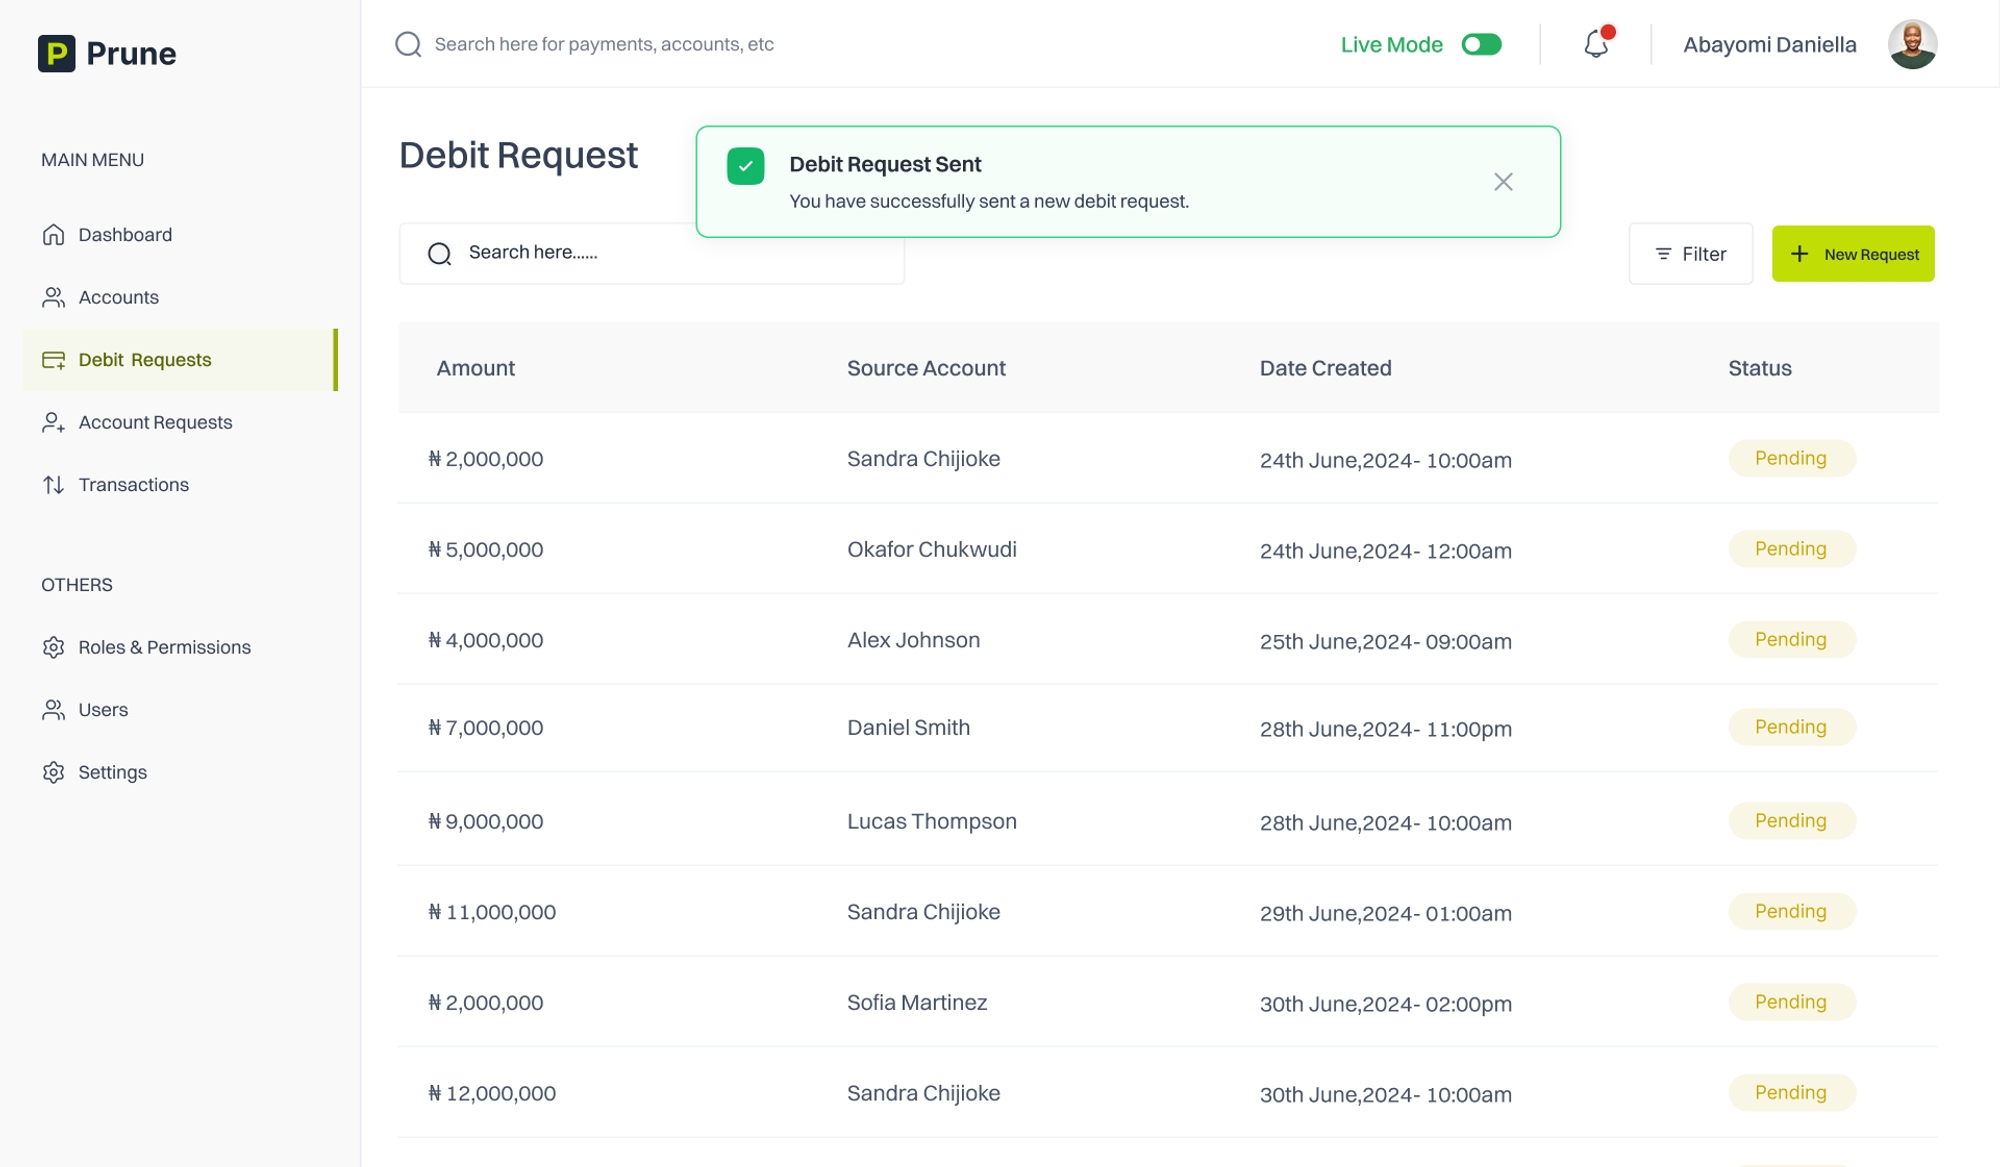This screenshot has height=1167, width=2000.
Task: Click the Transactions arrows icon
Action: coord(53,485)
